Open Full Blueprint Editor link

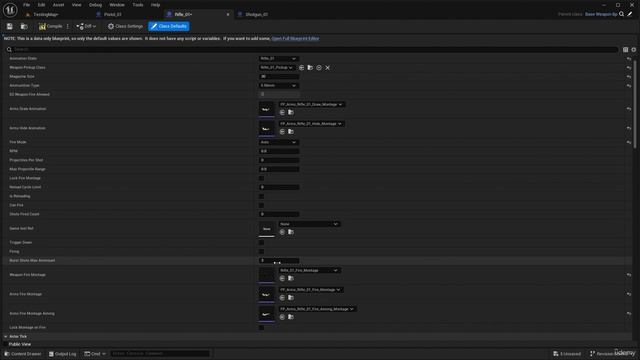tap(296, 38)
